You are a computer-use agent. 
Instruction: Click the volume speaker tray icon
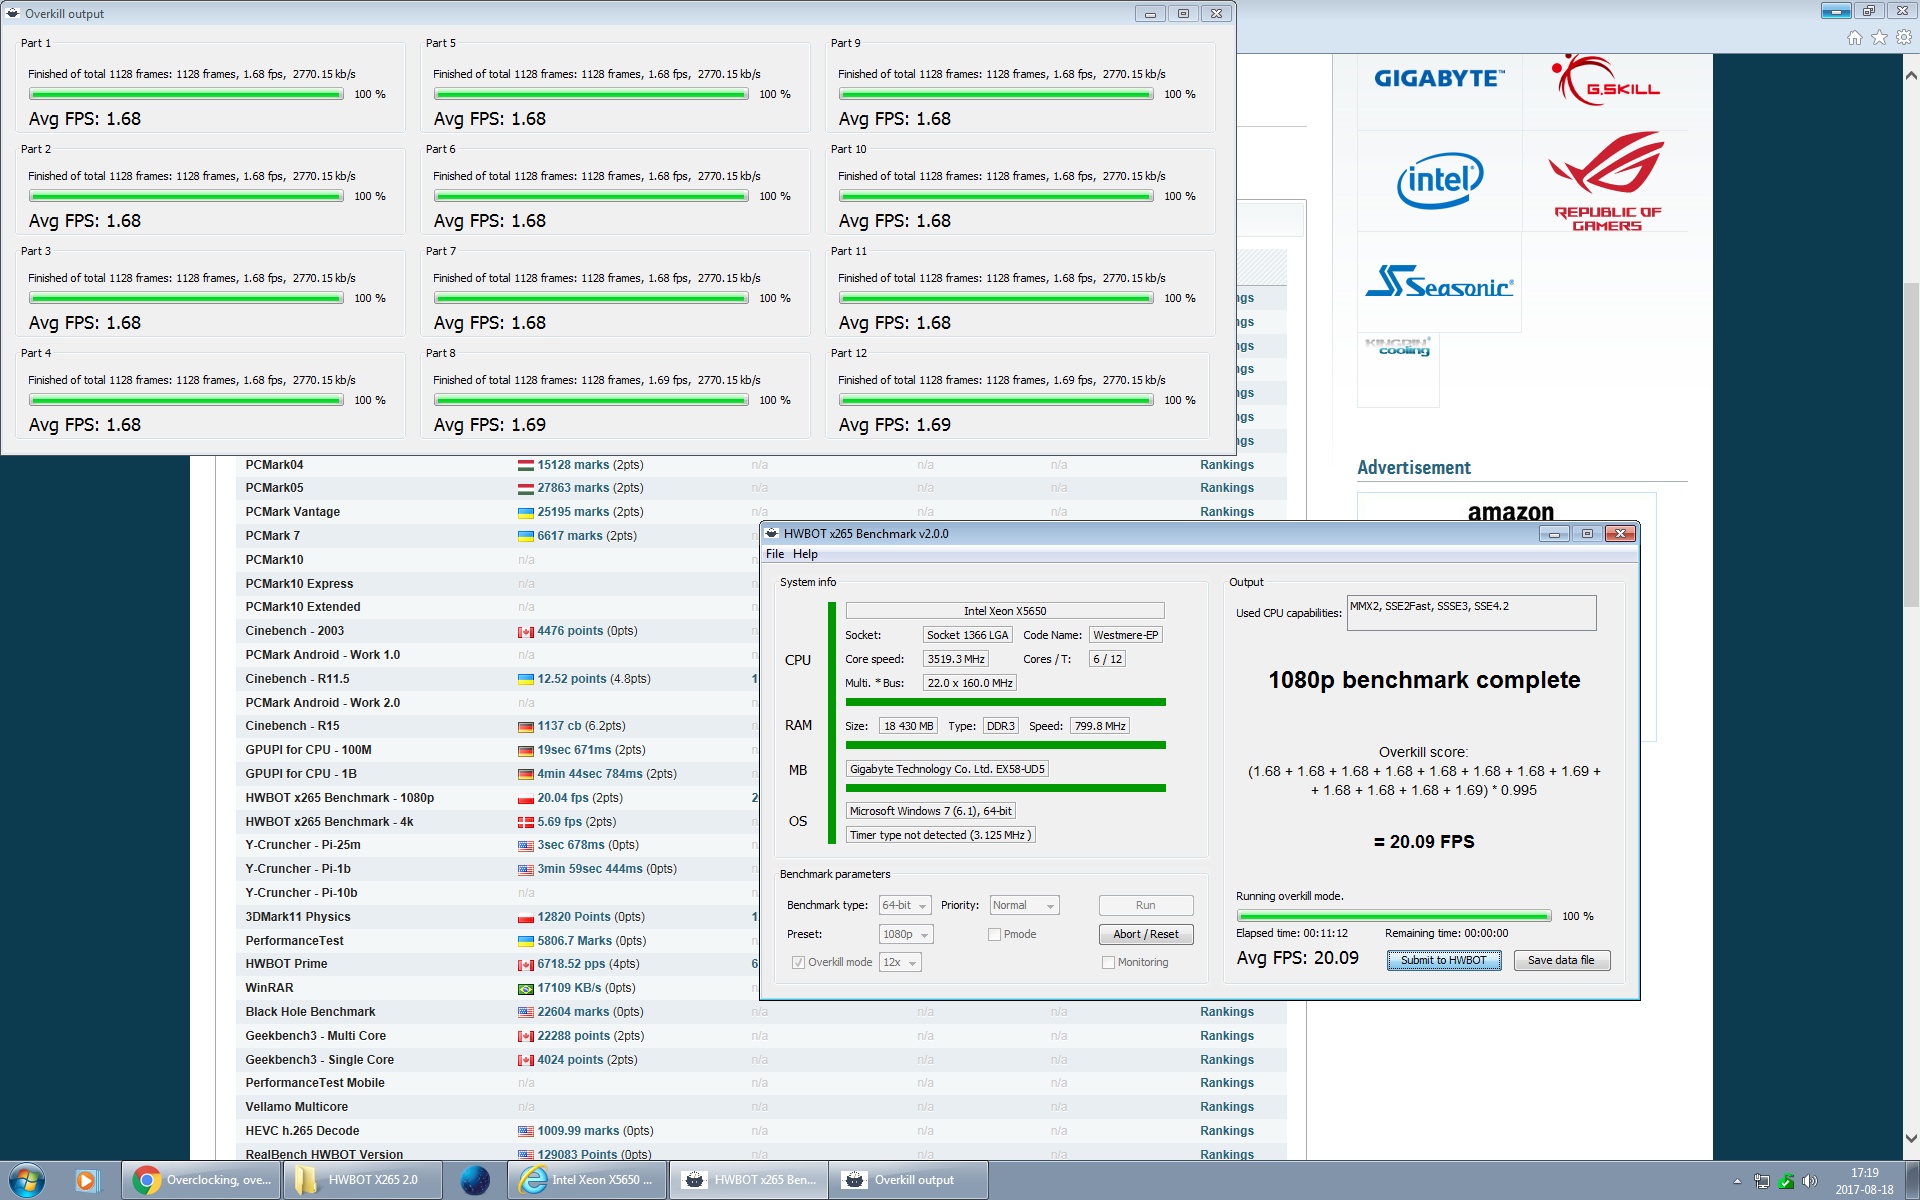point(1809,1181)
